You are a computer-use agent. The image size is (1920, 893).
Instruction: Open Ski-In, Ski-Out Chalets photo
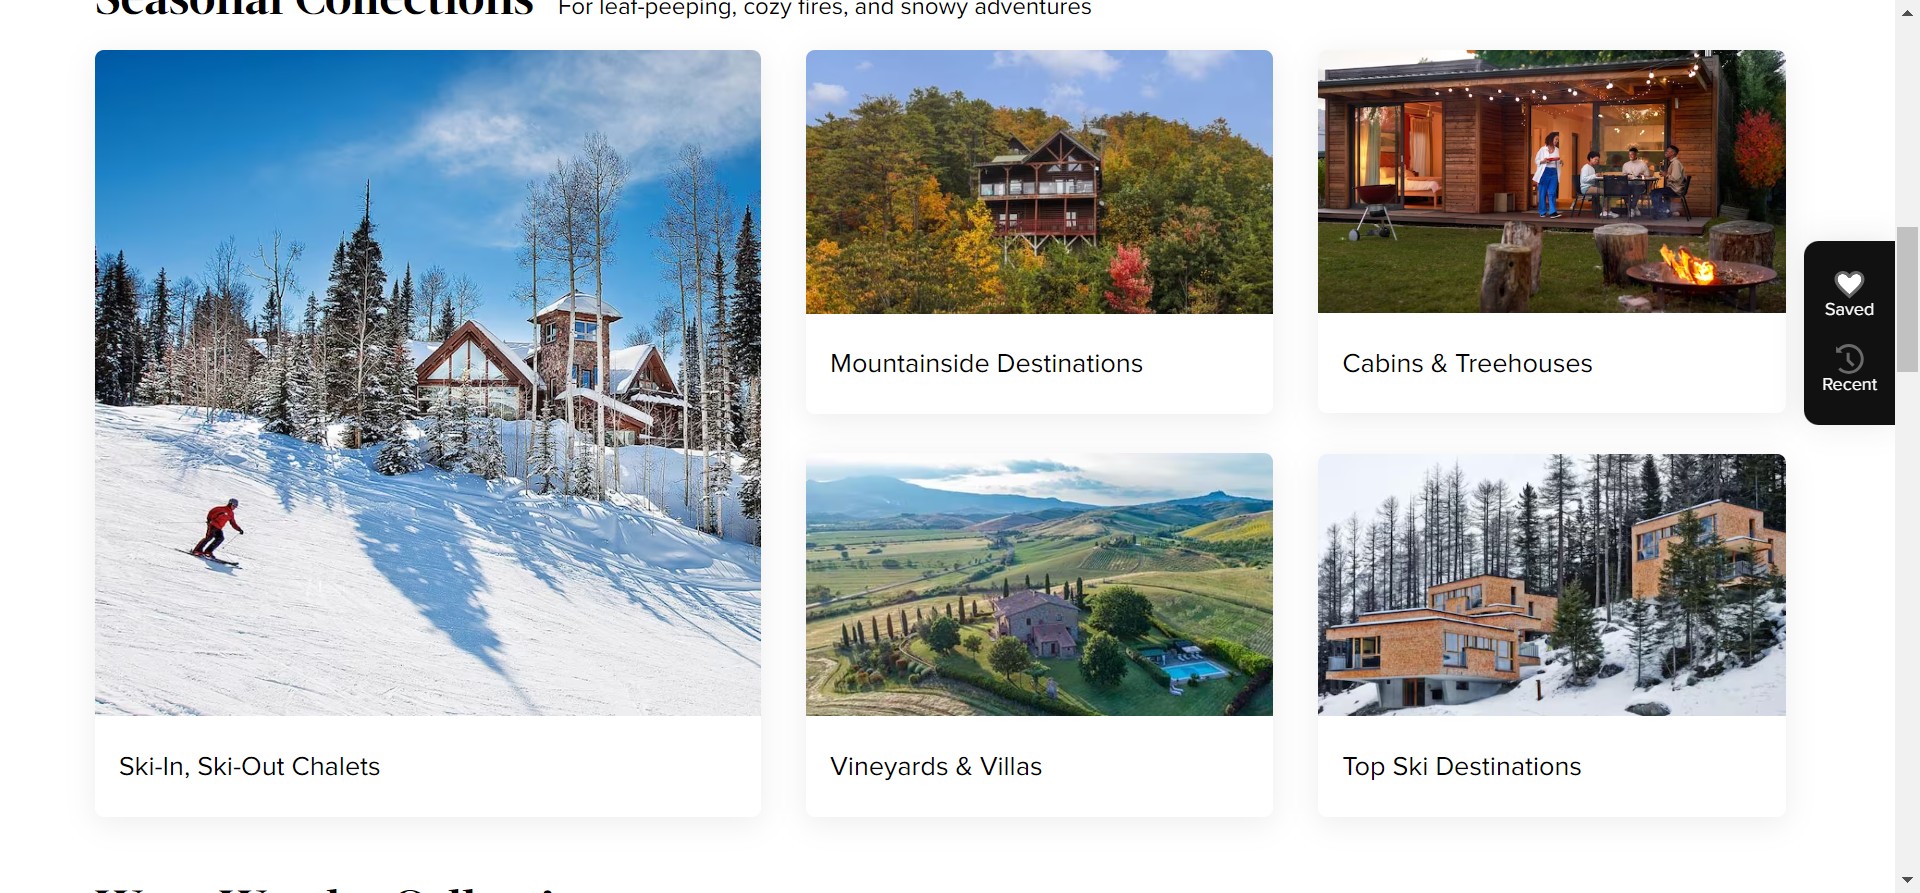(x=428, y=383)
